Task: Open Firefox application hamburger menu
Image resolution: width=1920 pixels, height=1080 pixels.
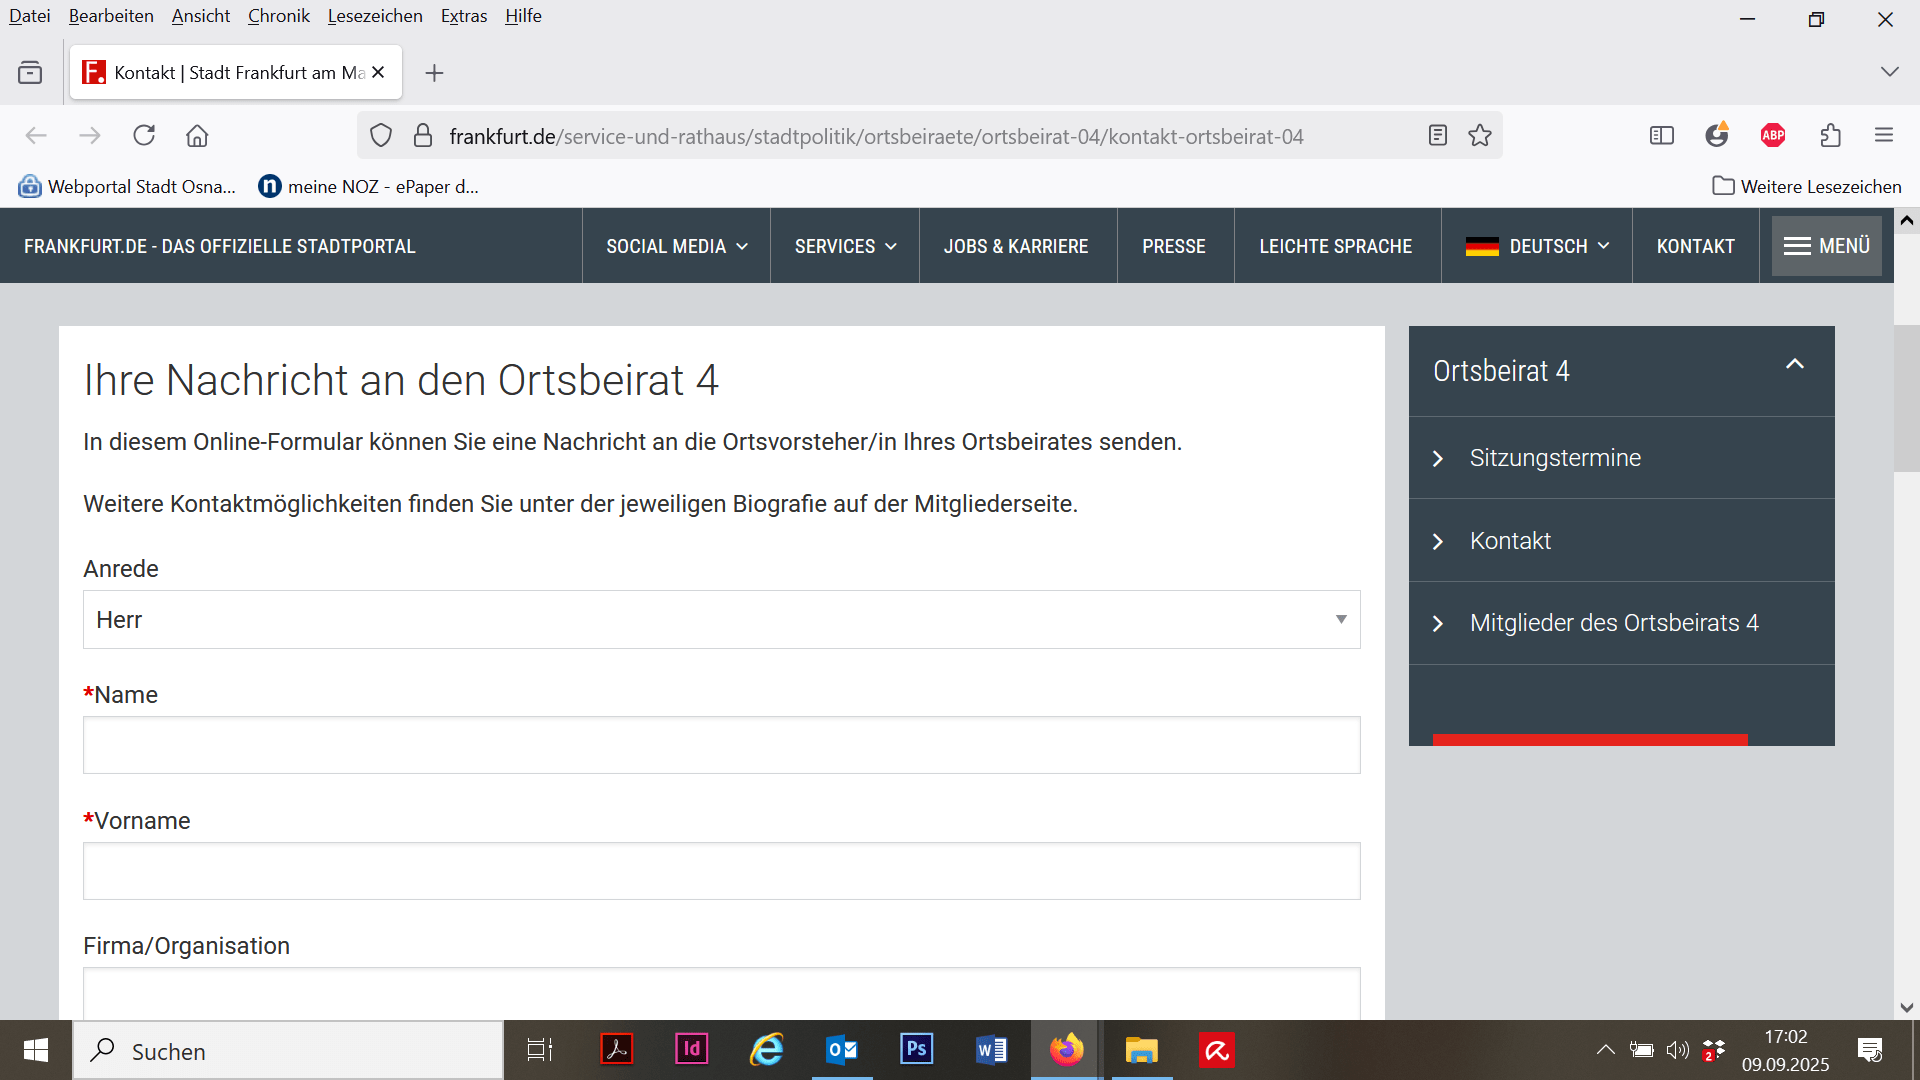Action: (1884, 136)
